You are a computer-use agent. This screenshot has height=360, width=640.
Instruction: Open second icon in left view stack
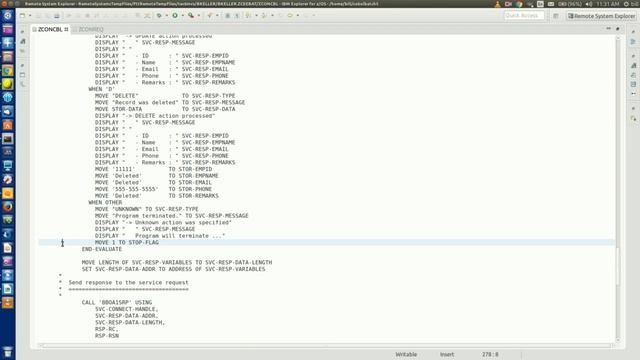[23, 41]
